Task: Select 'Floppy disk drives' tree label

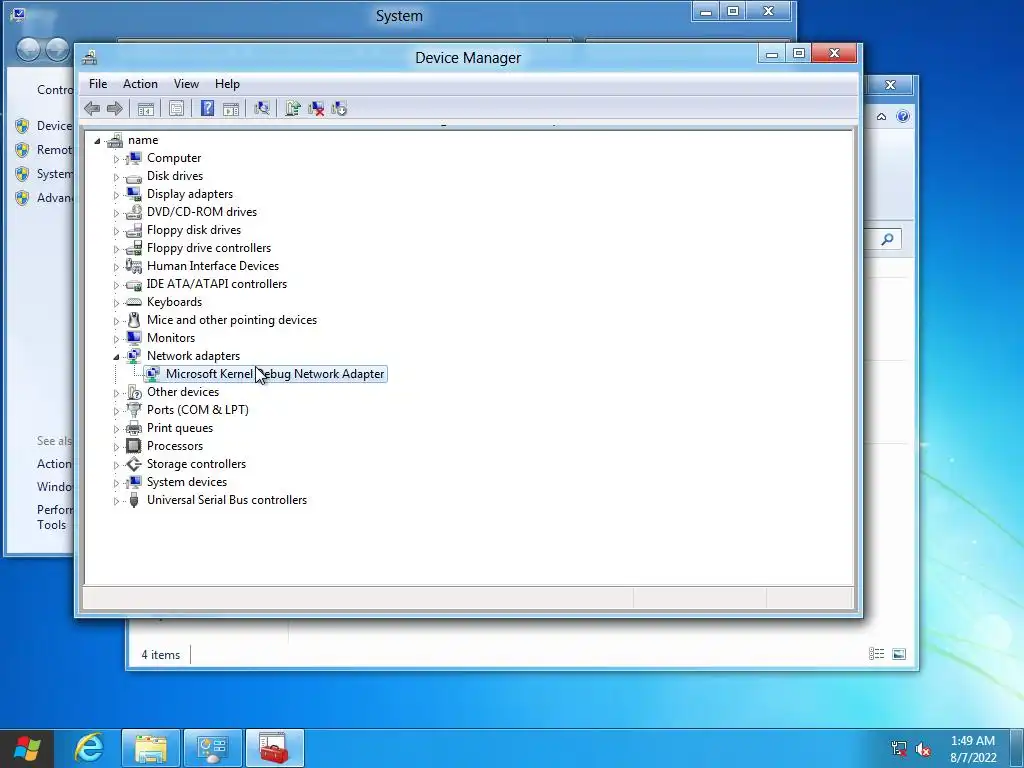Action: 194,230
